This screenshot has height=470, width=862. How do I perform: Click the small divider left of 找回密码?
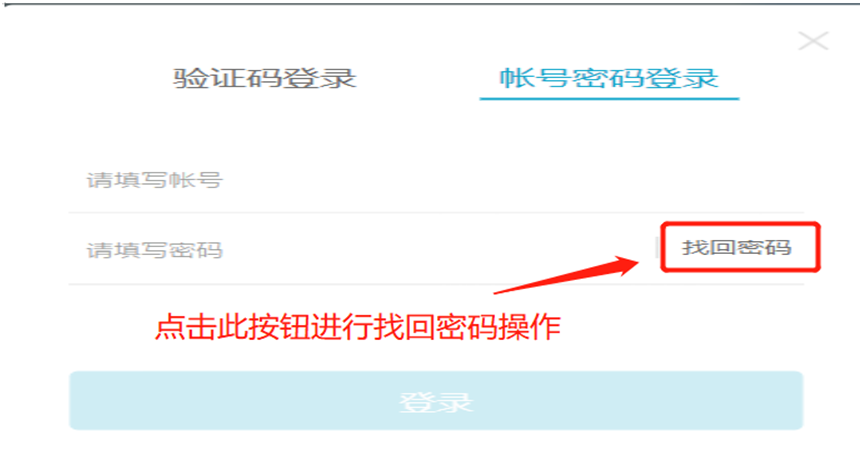657,247
